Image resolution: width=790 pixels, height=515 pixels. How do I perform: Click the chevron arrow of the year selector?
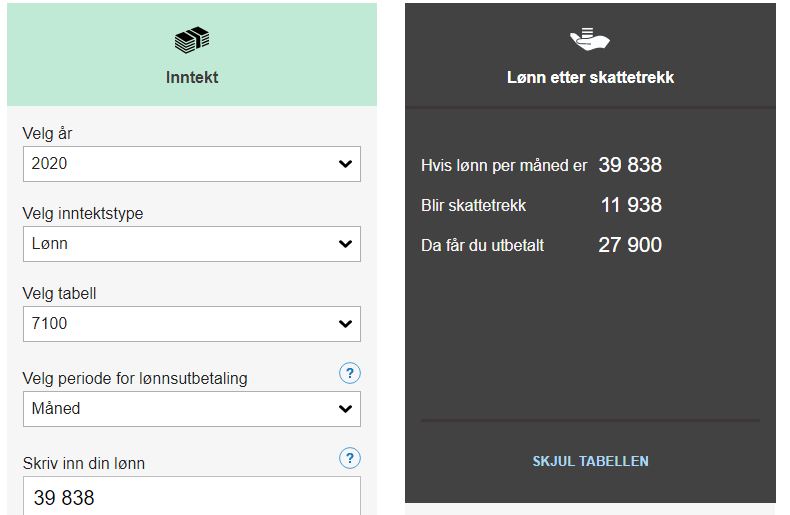345,164
